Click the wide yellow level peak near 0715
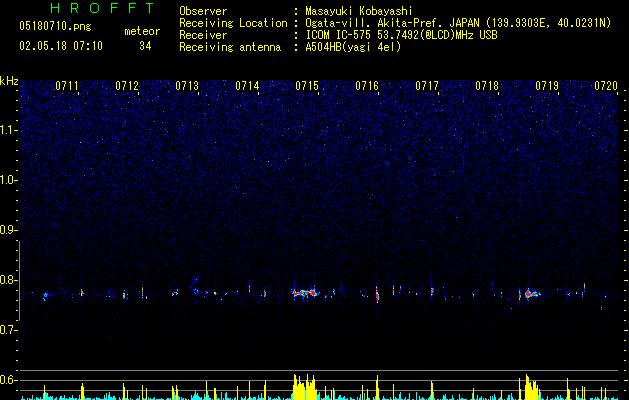The image size is (629, 400). [305, 387]
